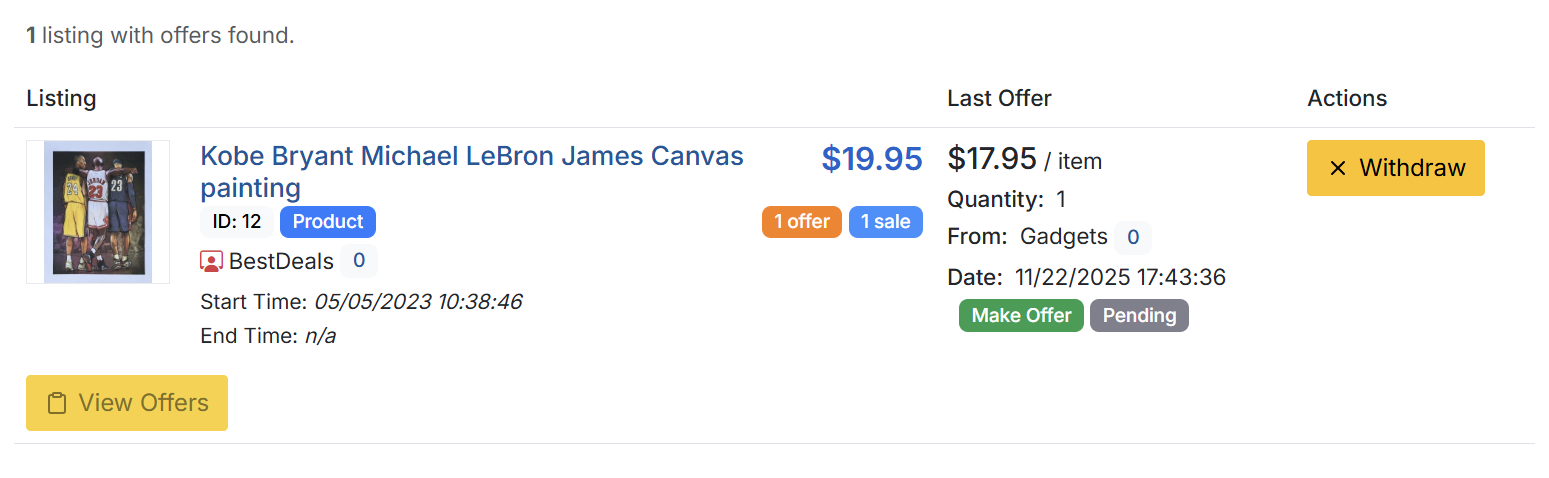The height and width of the screenshot is (478, 1549).
Task: Click the blue Product badge
Action: (327, 222)
